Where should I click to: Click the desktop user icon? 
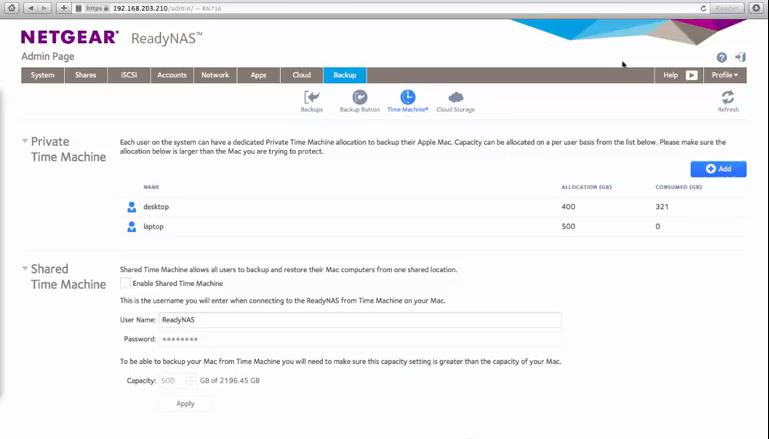pos(131,207)
